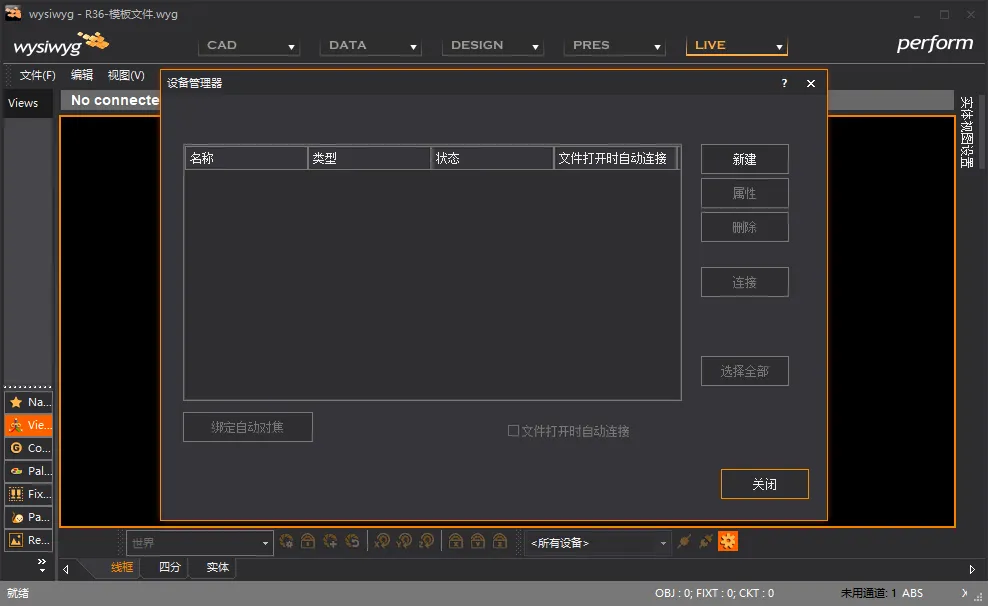
Task: Open the 编辑 menu
Action: point(82,75)
